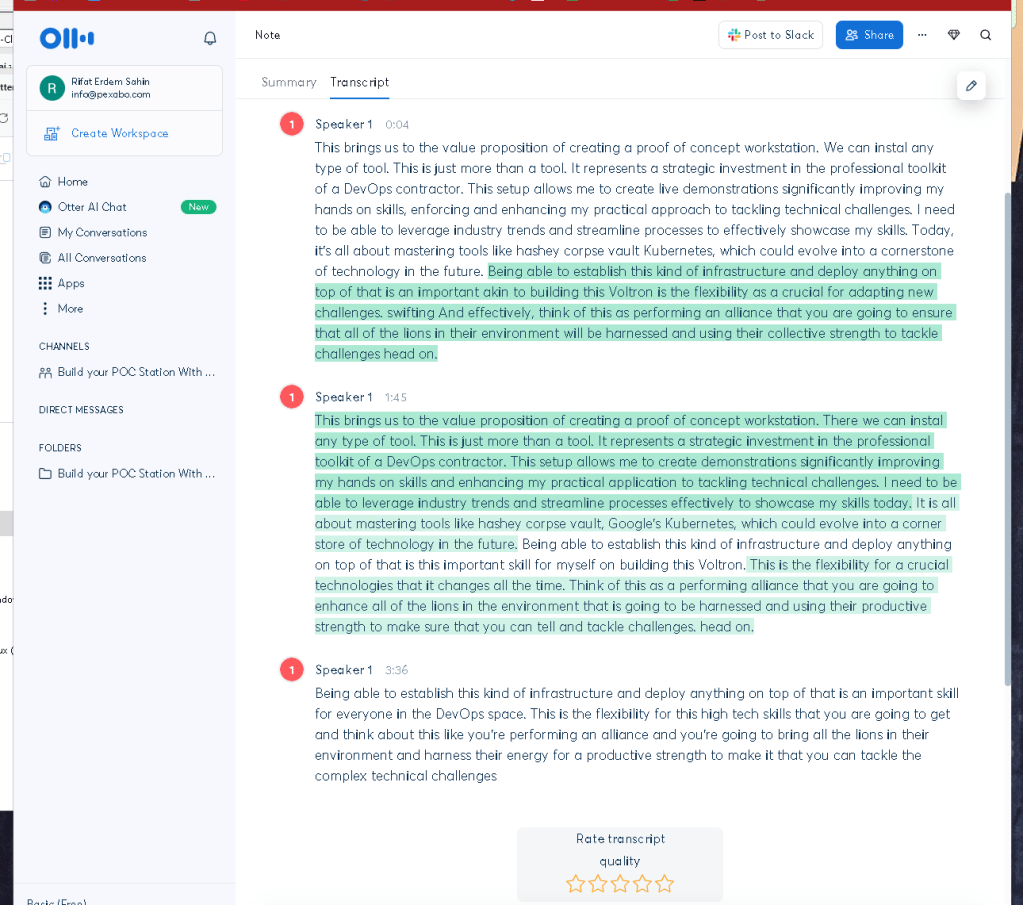Rate transcript with the first star
Viewport: 1023px width, 905px height.
(x=575, y=883)
